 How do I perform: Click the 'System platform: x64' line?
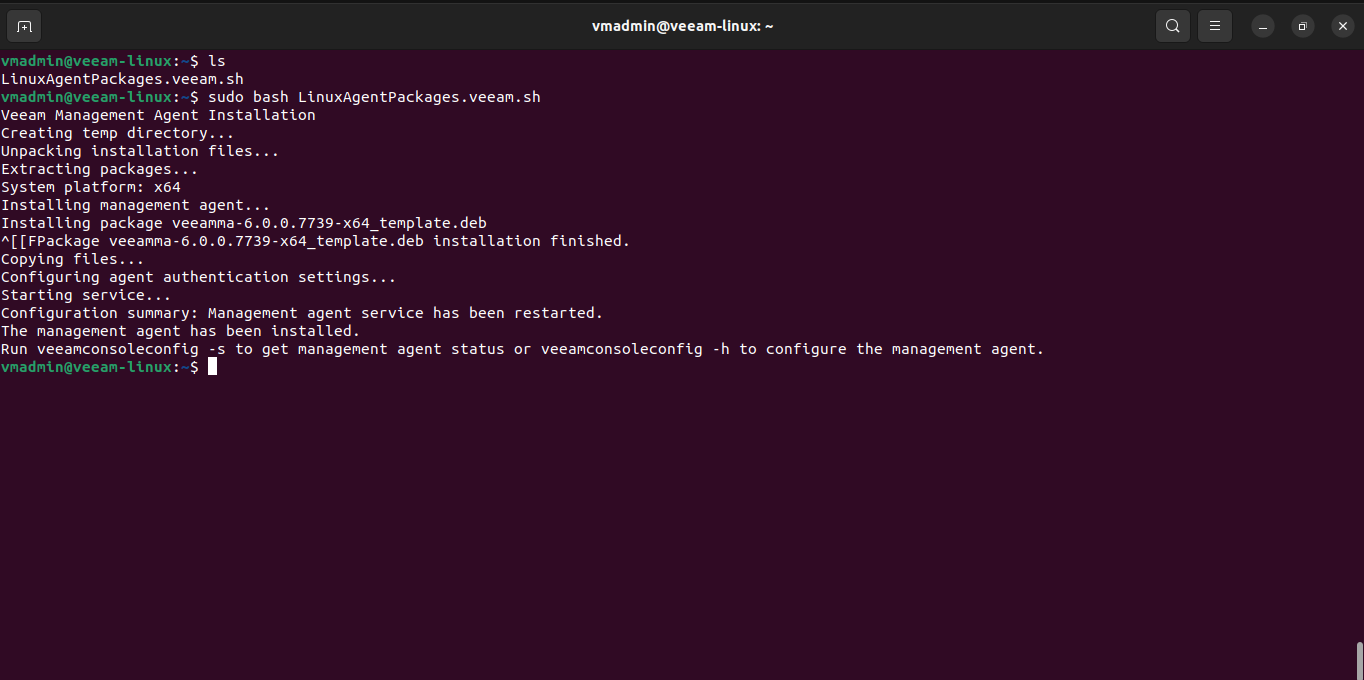[x=91, y=187]
